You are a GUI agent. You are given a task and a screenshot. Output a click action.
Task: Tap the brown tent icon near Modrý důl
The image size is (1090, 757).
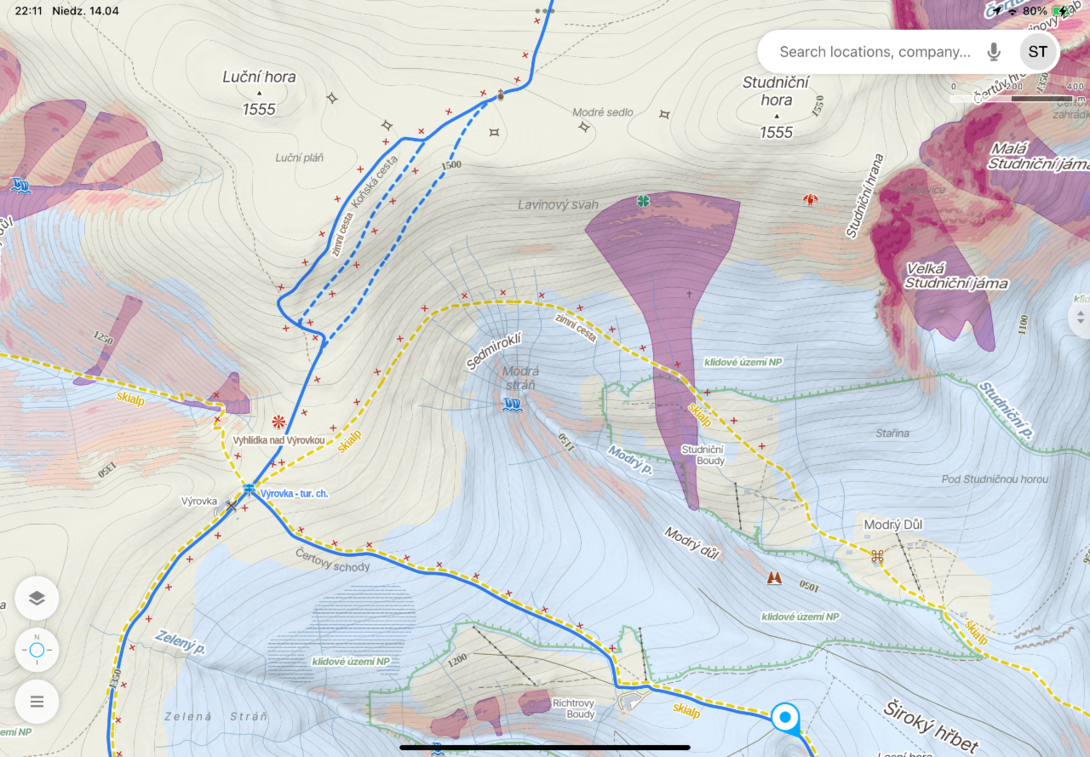tap(774, 577)
